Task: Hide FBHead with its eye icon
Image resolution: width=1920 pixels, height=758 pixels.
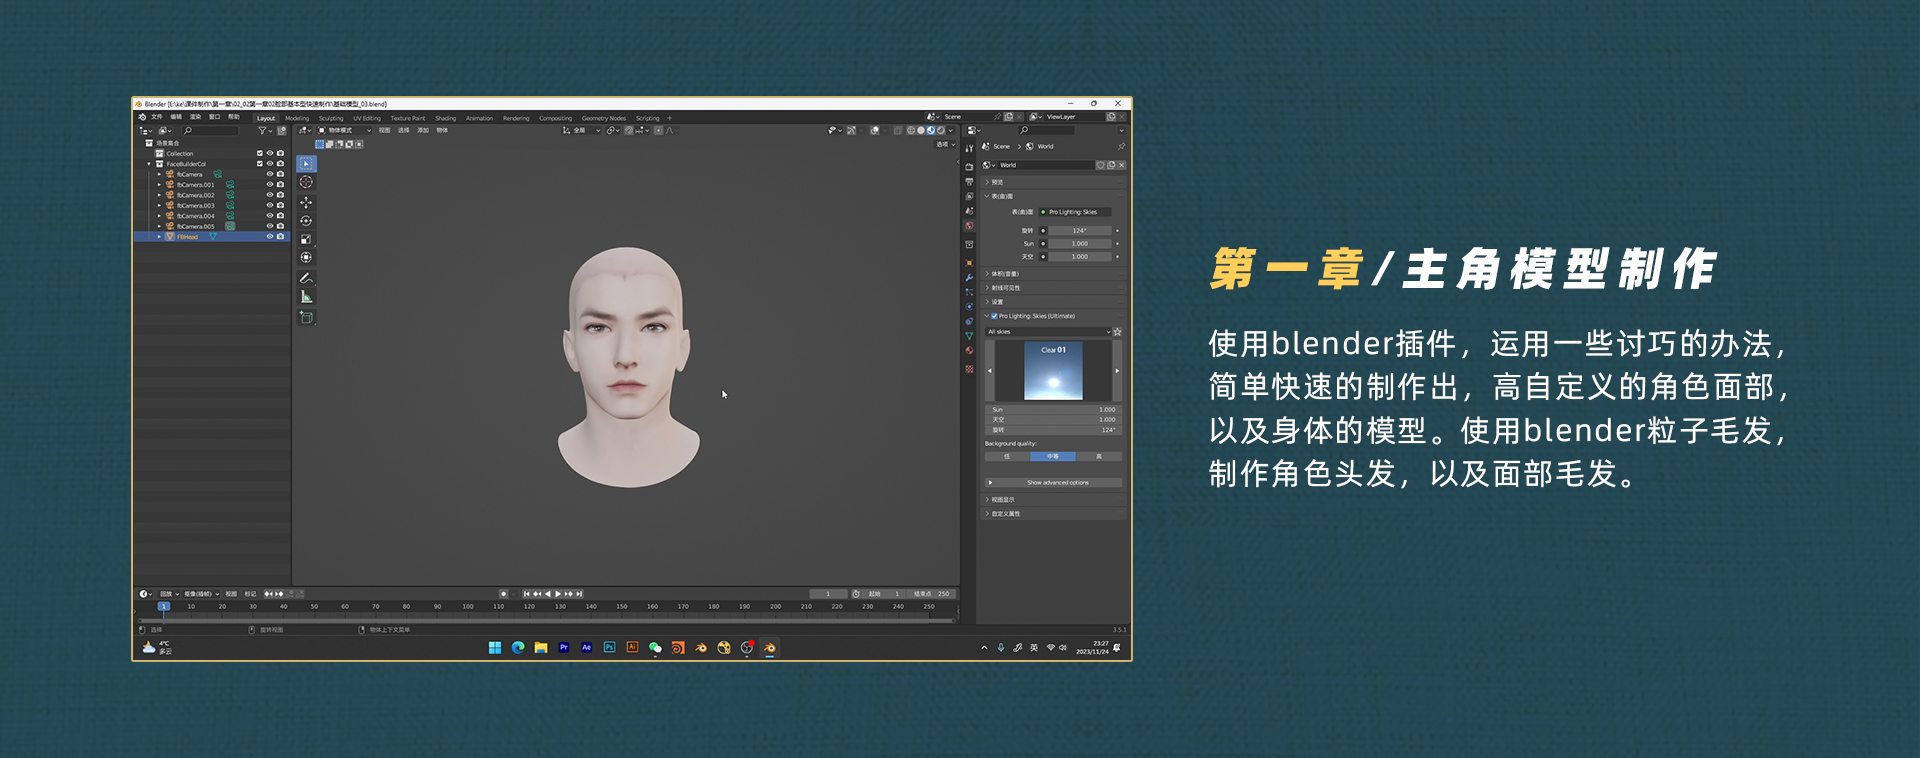Action: [270, 237]
